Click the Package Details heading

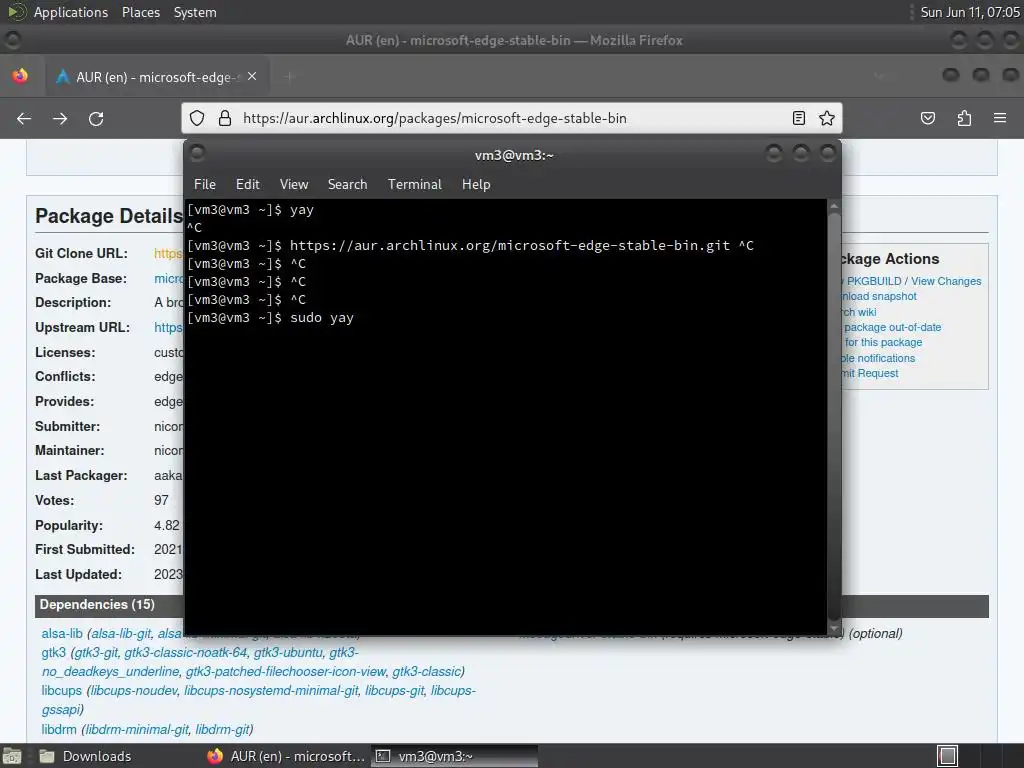[109, 216]
